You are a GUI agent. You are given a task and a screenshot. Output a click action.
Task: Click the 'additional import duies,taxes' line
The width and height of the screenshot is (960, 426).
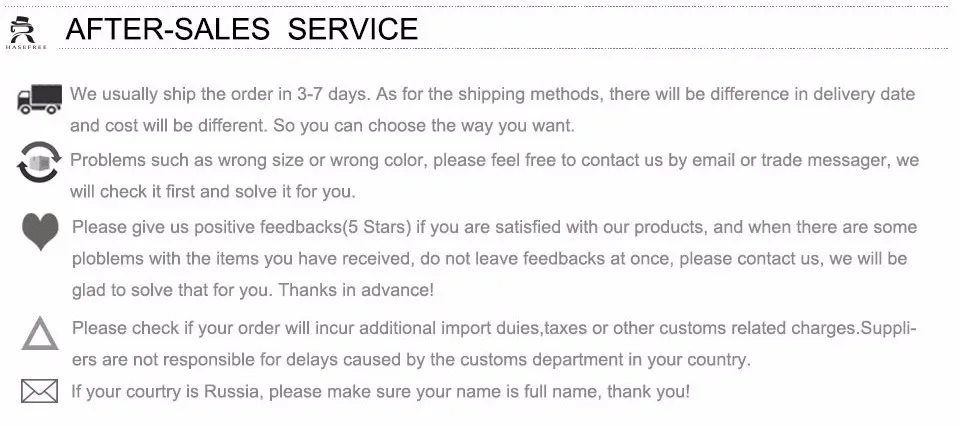click(494, 328)
